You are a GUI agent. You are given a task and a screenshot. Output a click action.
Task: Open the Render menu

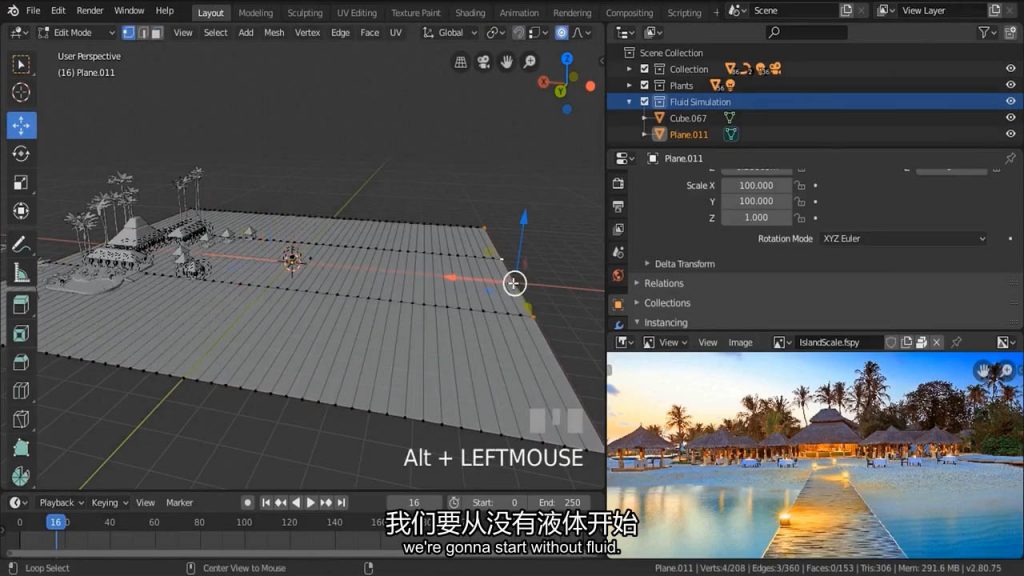(89, 10)
